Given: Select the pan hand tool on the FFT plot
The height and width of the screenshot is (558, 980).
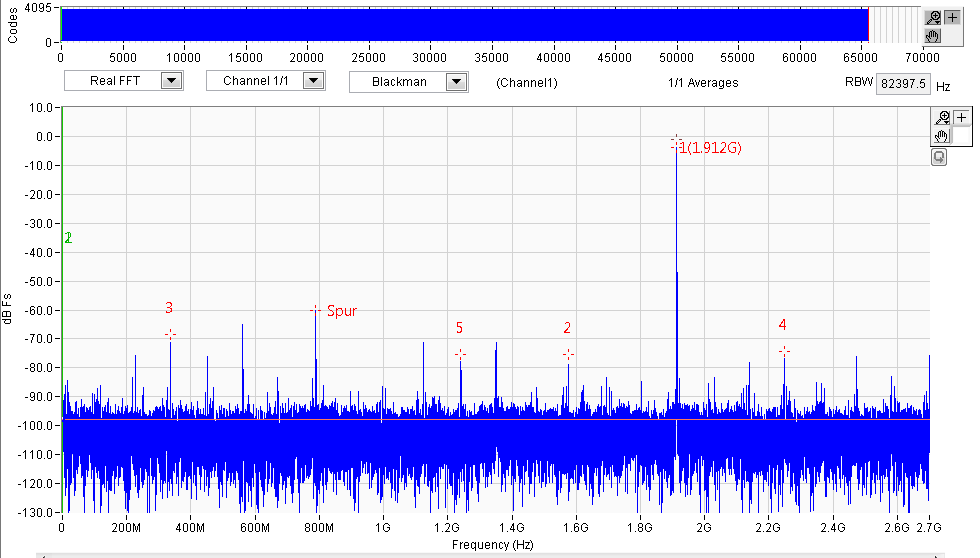Looking at the screenshot, I should (x=942, y=136).
